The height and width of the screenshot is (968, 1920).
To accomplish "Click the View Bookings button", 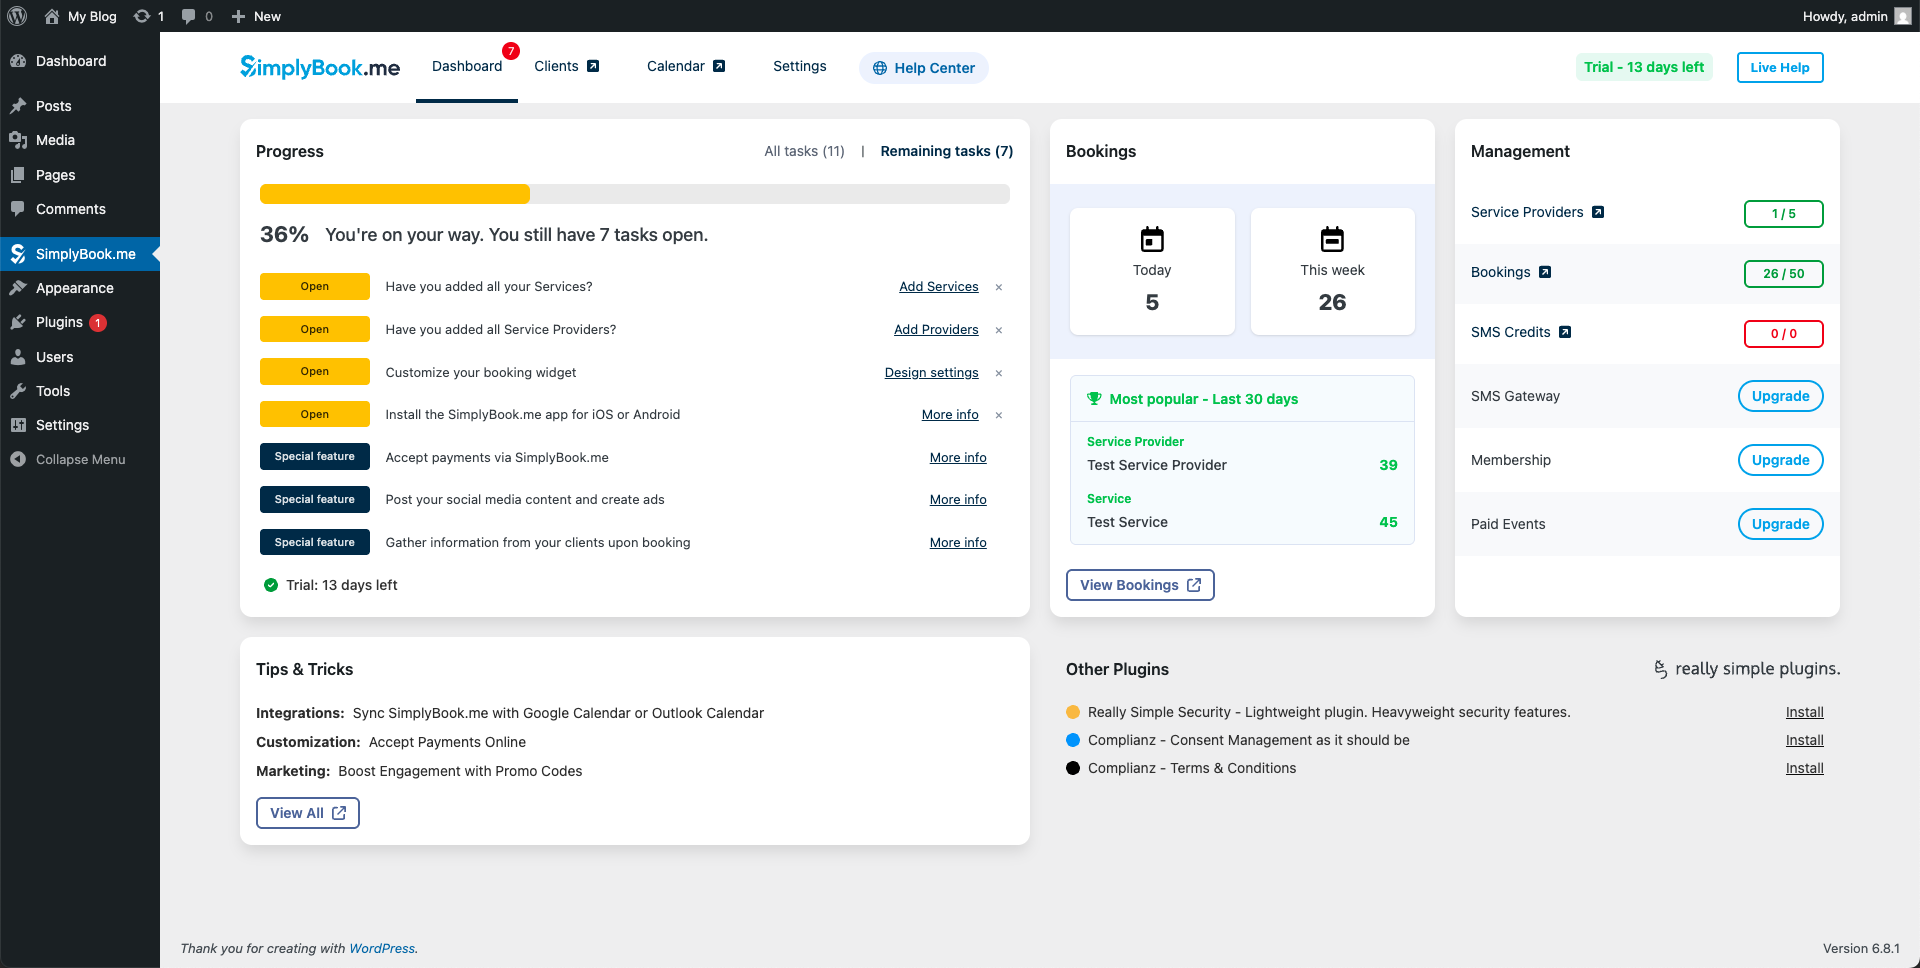I will coord(1140,585).
